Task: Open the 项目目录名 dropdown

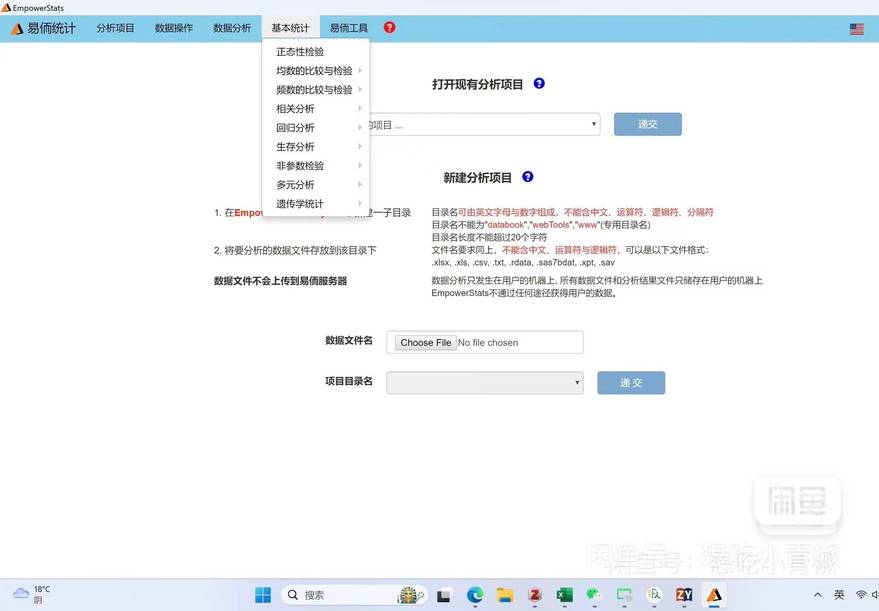Action: click(x=485, y=383)
